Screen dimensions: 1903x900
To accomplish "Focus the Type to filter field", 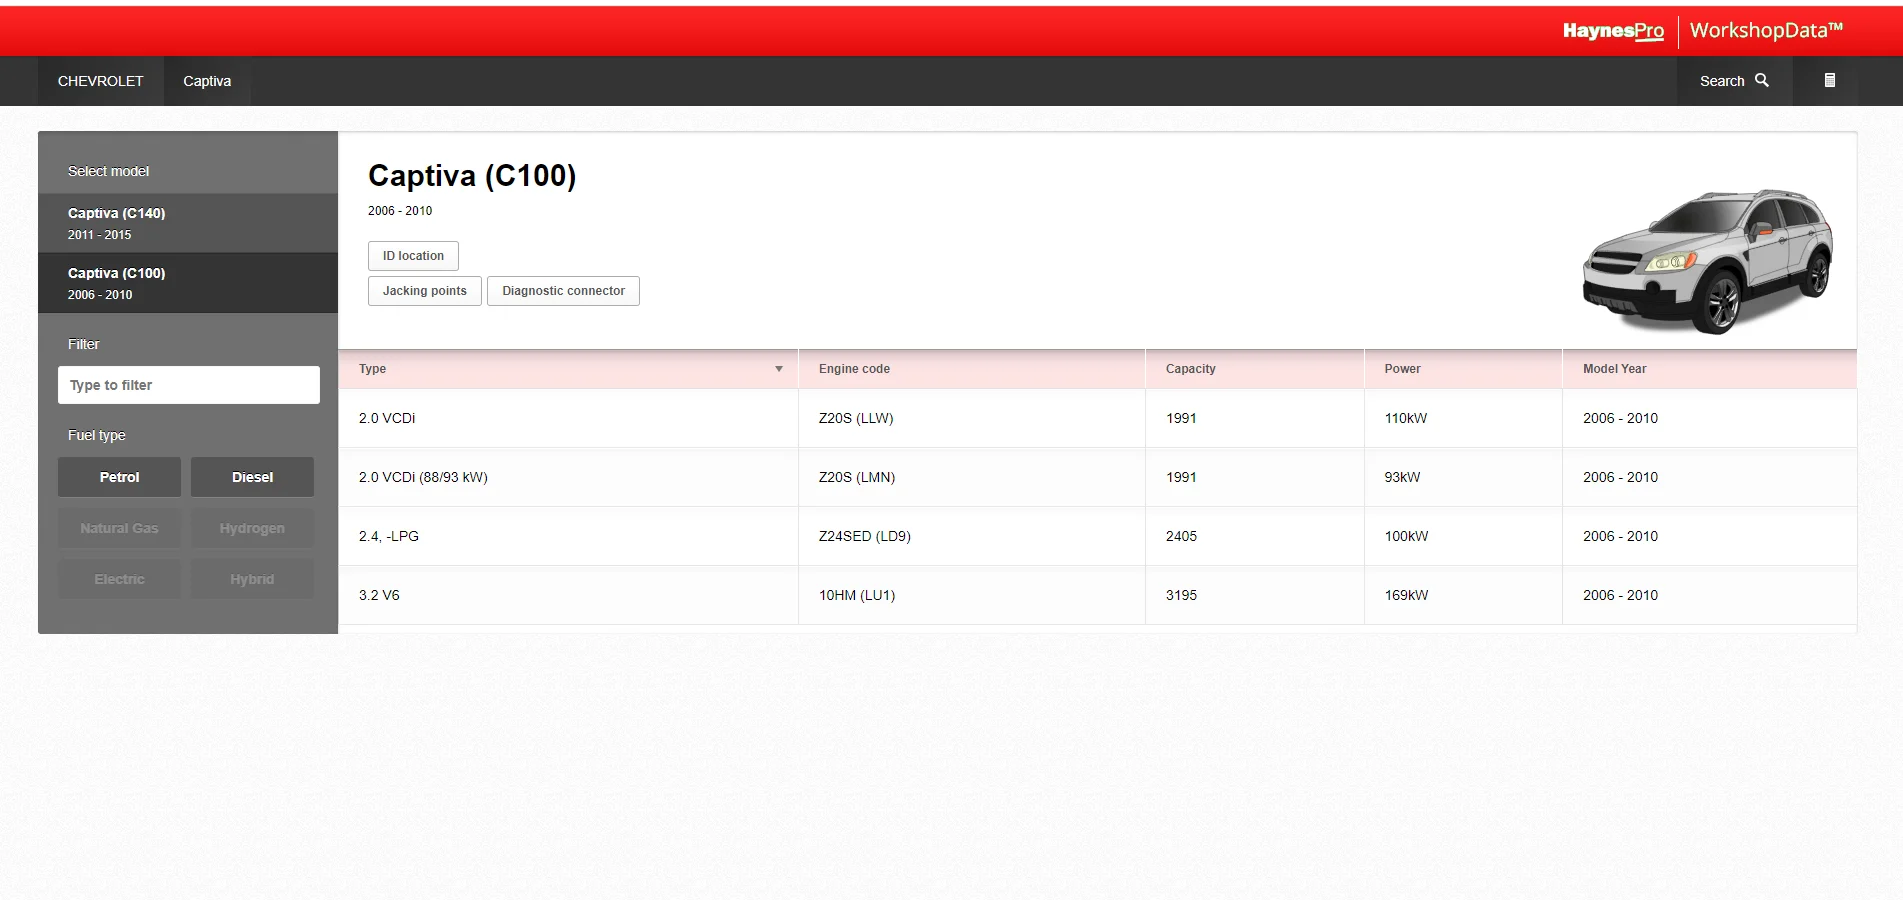I will 189,385.
